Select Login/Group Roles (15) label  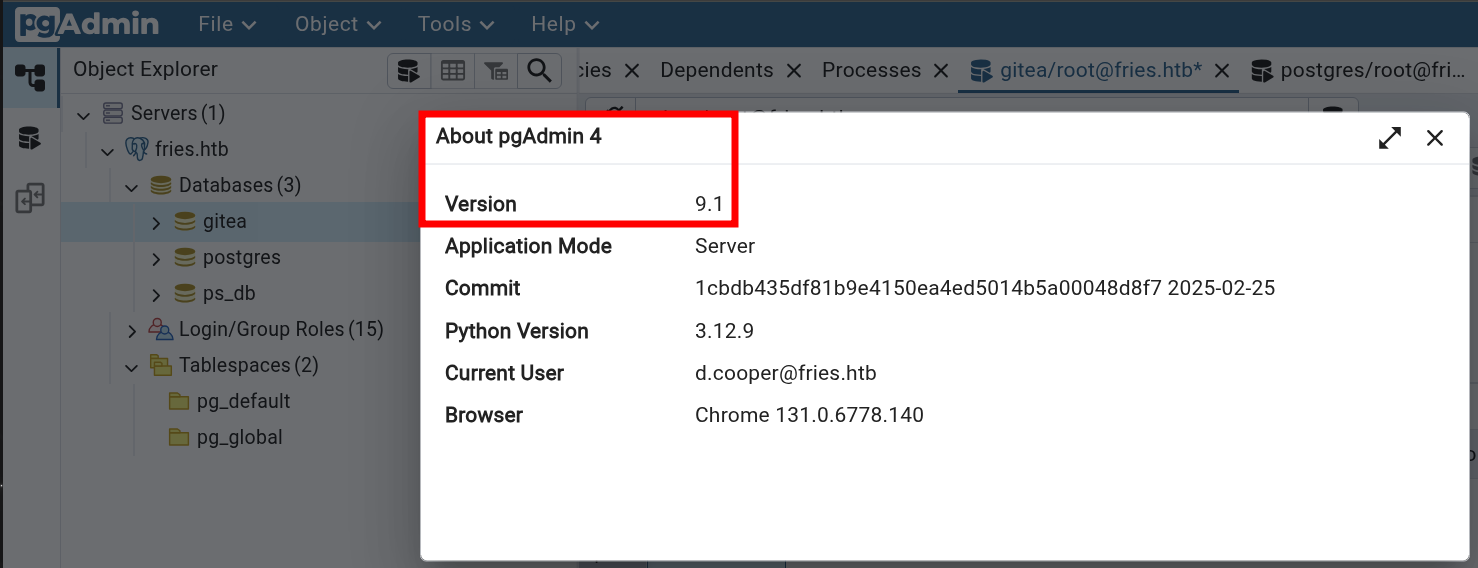click(x=281, y=329)
